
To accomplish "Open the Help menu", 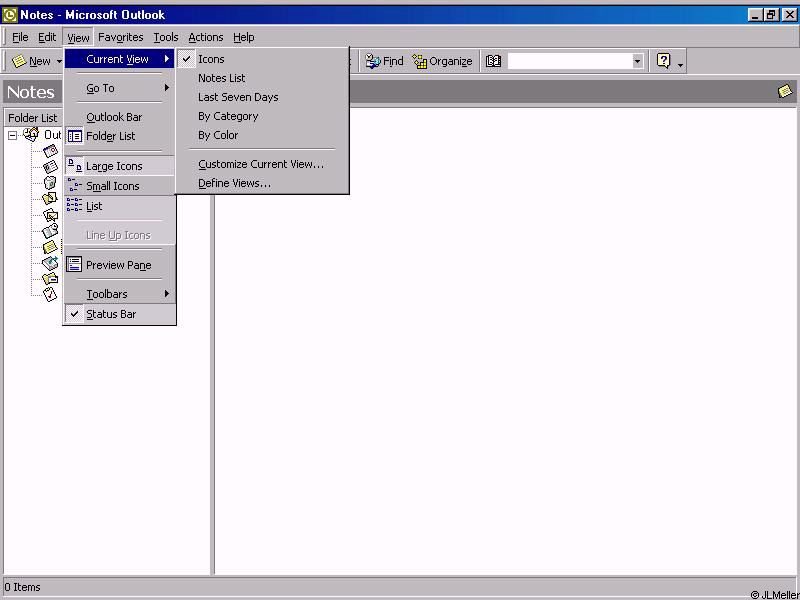I will tap(243, 37).
